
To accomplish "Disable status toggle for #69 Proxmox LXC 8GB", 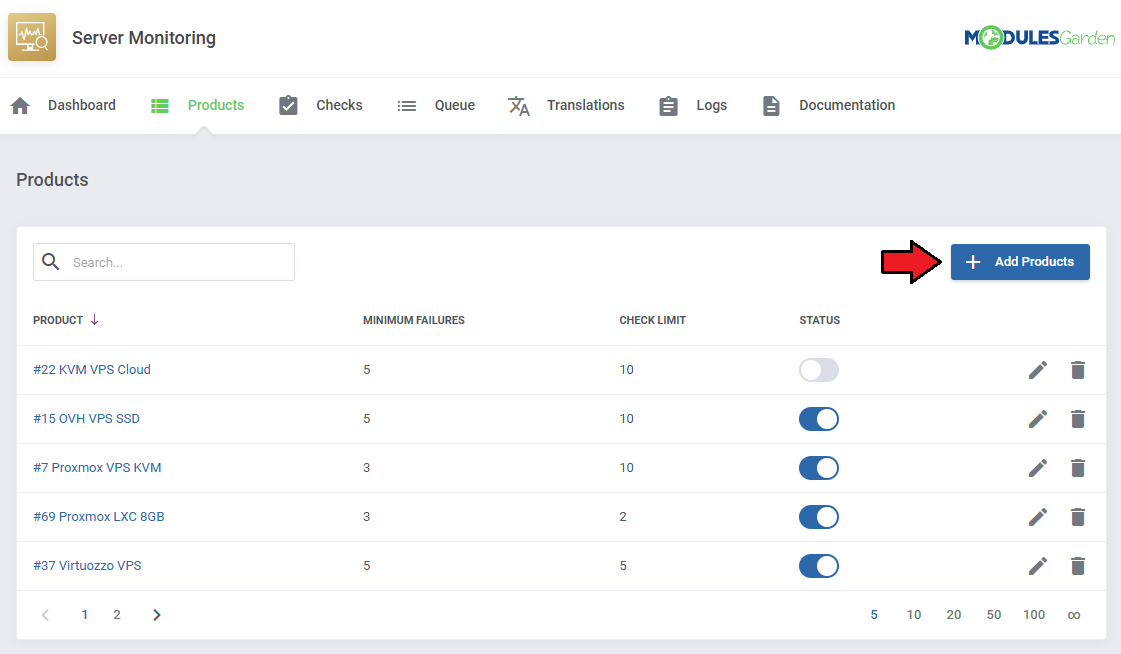I will click(x=819, y=517).
